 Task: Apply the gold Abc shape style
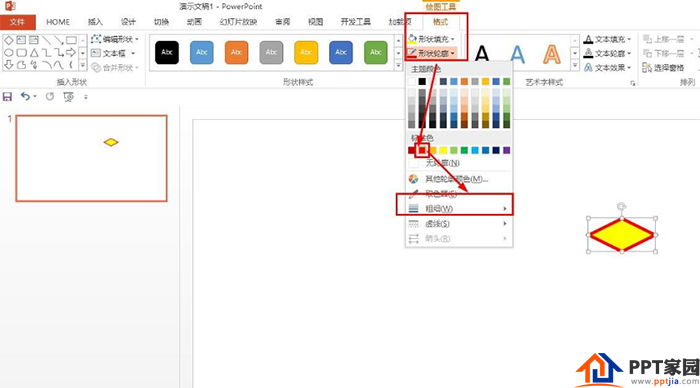coord(306,52)
